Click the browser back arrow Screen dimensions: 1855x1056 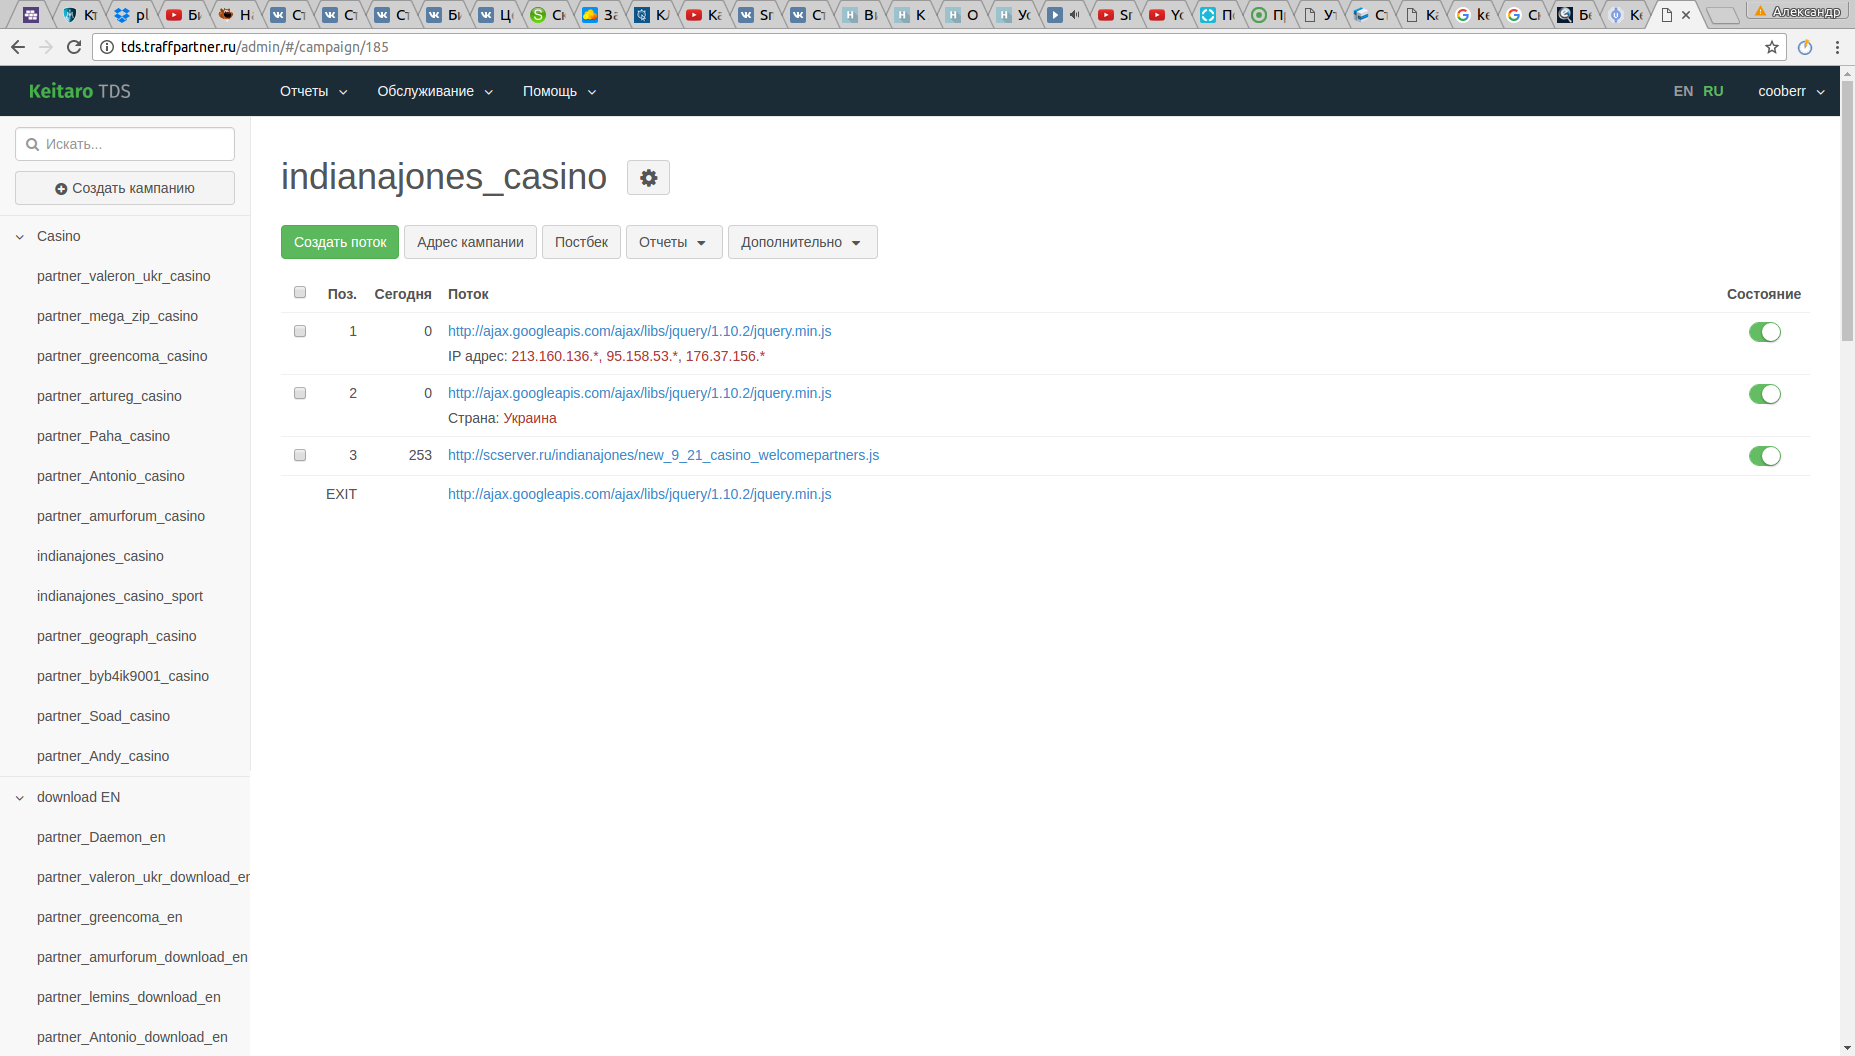(x=18, y=47)
